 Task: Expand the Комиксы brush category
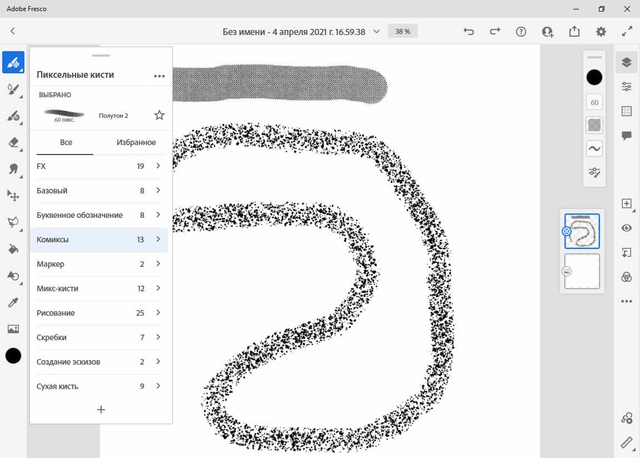tap(99, 240)
